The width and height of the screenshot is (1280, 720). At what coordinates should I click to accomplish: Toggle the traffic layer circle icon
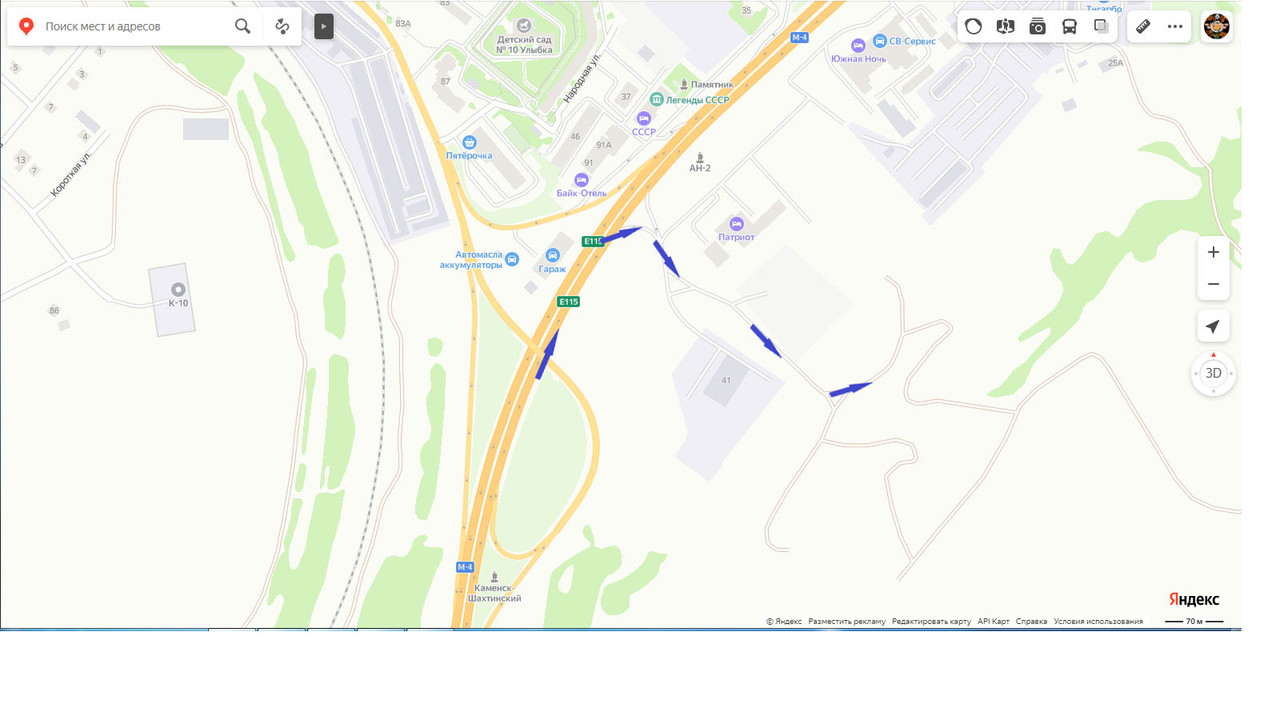coord(974,26)
